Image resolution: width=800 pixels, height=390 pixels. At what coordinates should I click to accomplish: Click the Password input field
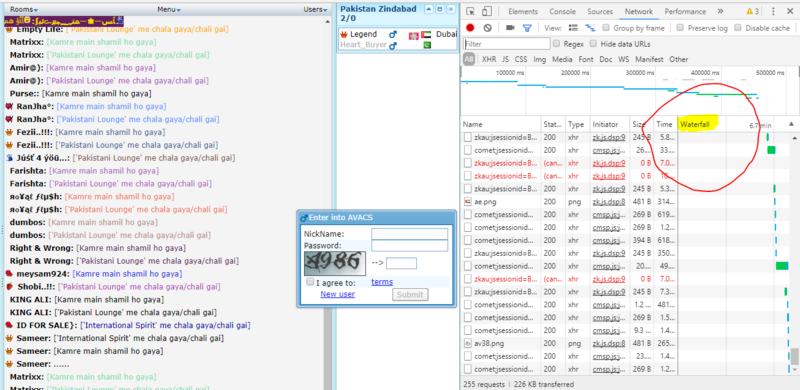pos(409,246)
